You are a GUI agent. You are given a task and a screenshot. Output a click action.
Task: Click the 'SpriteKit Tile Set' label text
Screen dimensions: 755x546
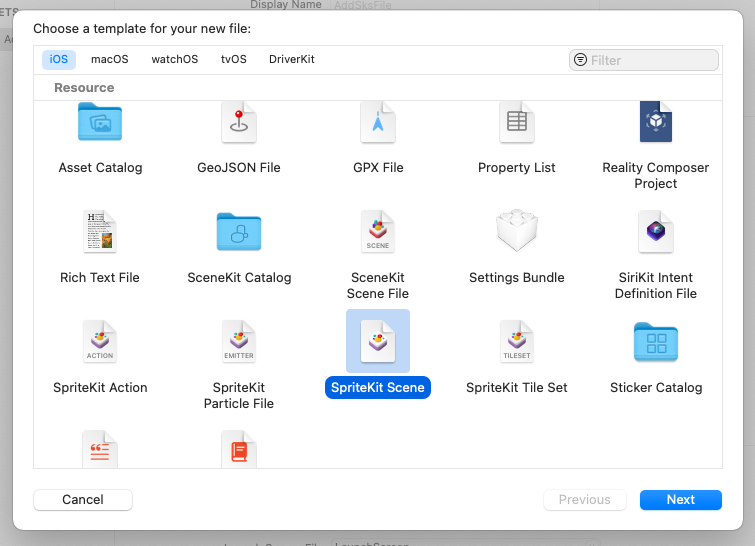tap(517, 388)
